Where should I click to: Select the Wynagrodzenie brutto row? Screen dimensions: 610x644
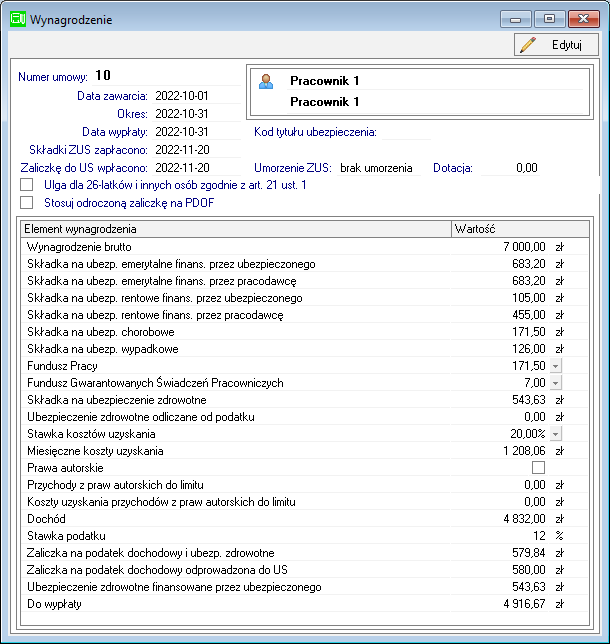(x=305, y=247)
